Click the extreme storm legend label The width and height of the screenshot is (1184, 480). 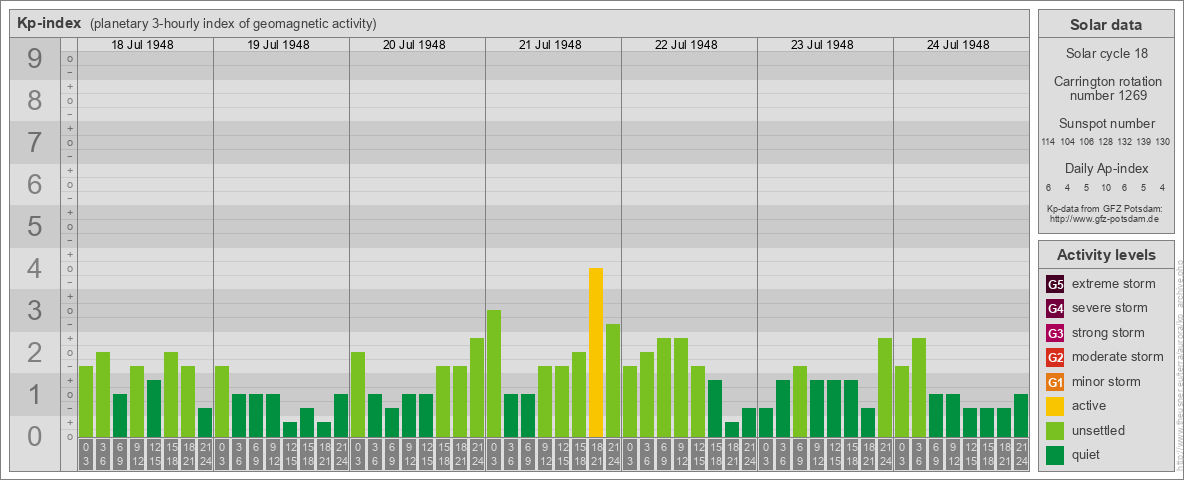point(1114,284)
